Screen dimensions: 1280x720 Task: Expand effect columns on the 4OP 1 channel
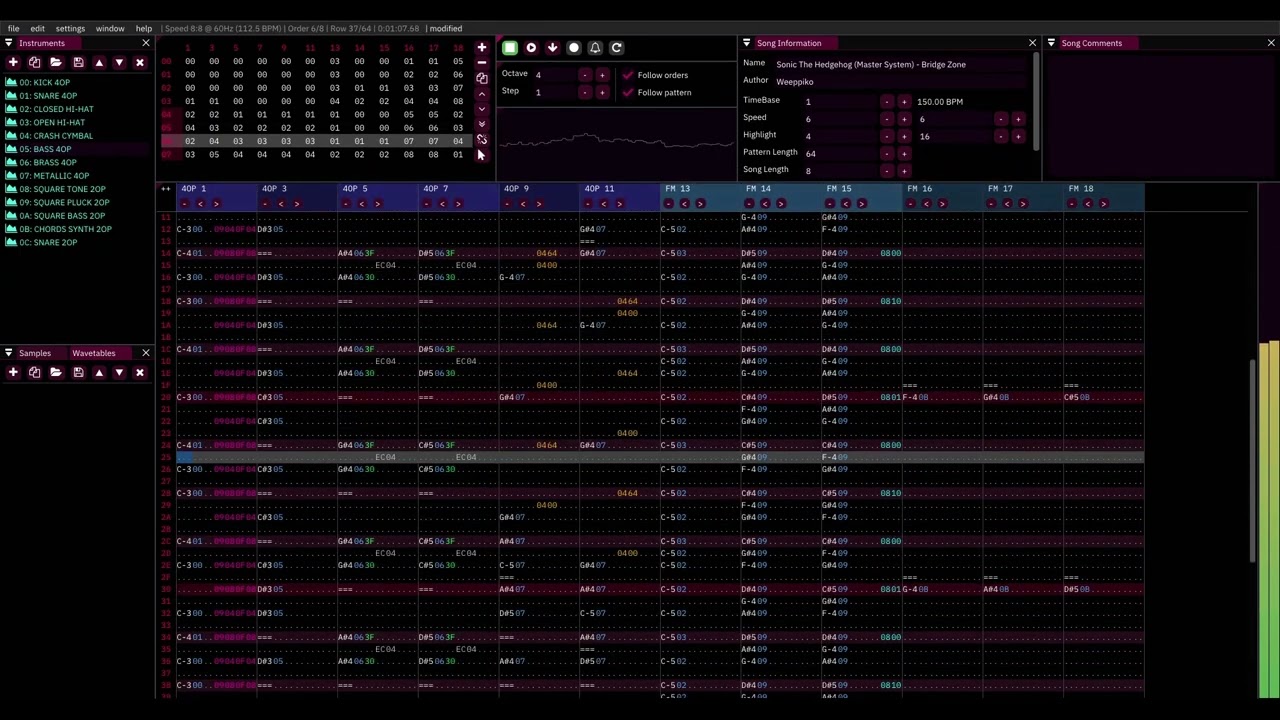(x=216, y=204)
